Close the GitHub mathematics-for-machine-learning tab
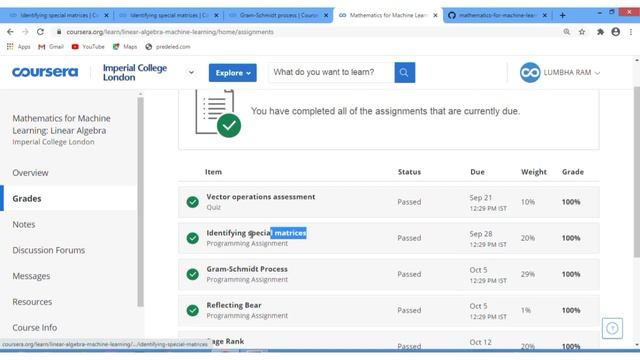Screen dimensions: 640x360 (544, 15)
